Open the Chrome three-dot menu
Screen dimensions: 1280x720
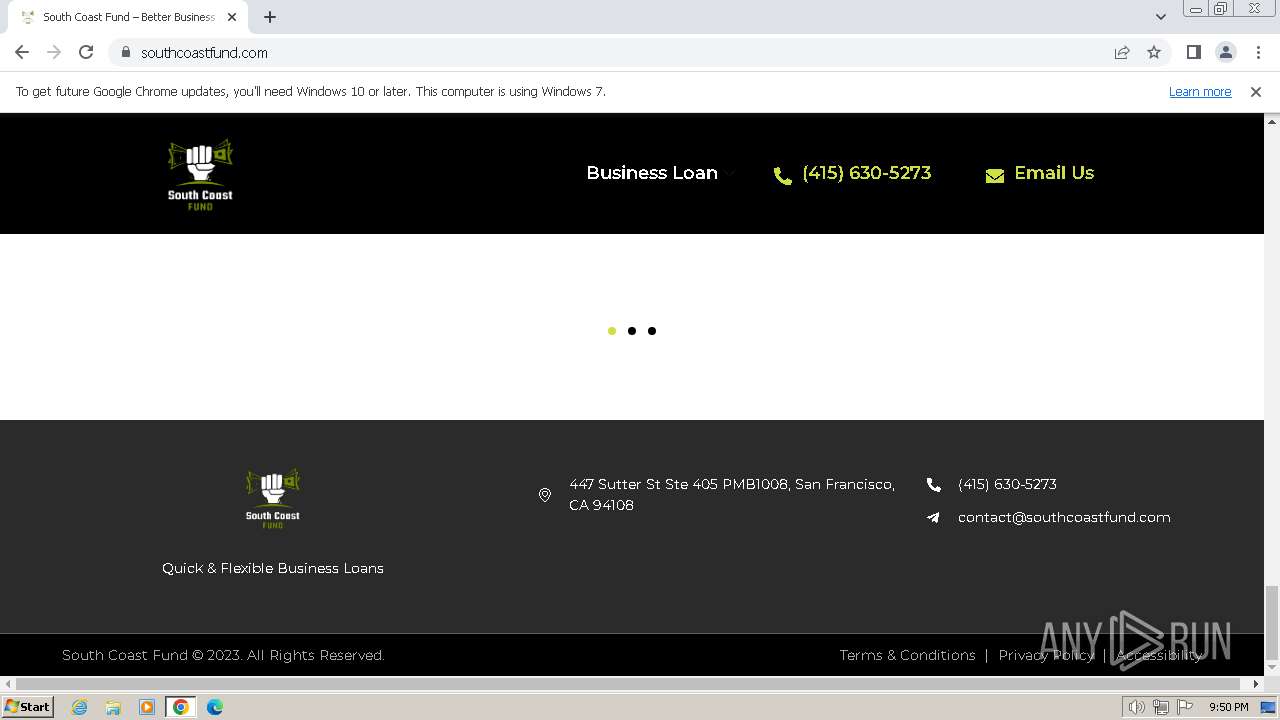coord(1258,52)
